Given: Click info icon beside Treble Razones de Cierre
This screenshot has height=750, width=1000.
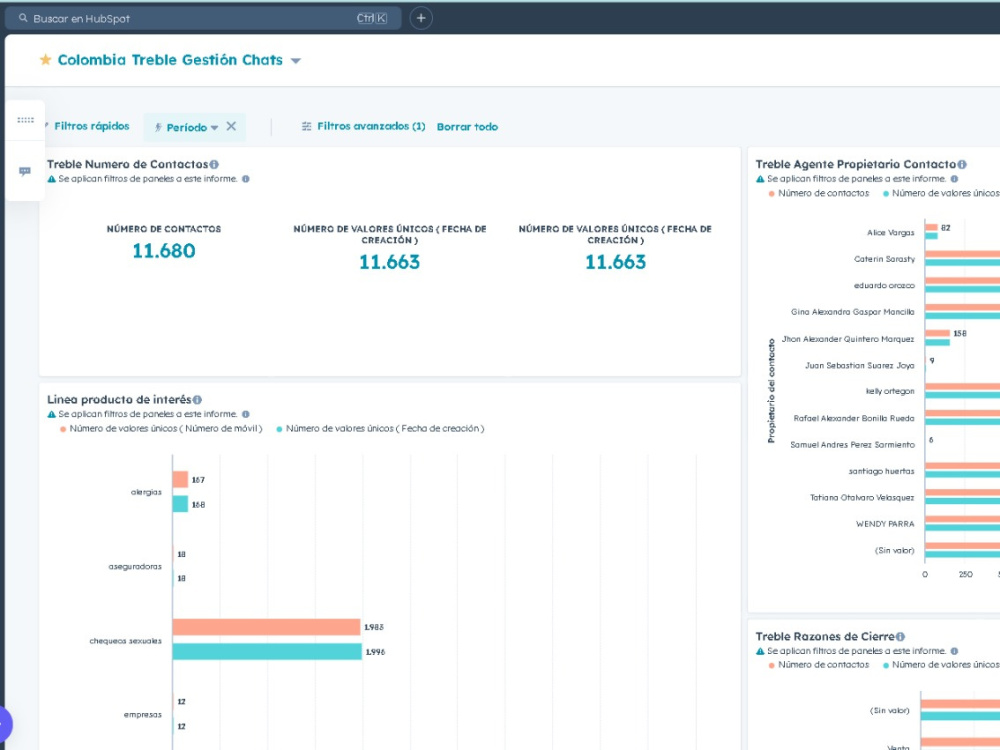Looking at the screenshot, I should pyautogui.click(x=901, y=636).
